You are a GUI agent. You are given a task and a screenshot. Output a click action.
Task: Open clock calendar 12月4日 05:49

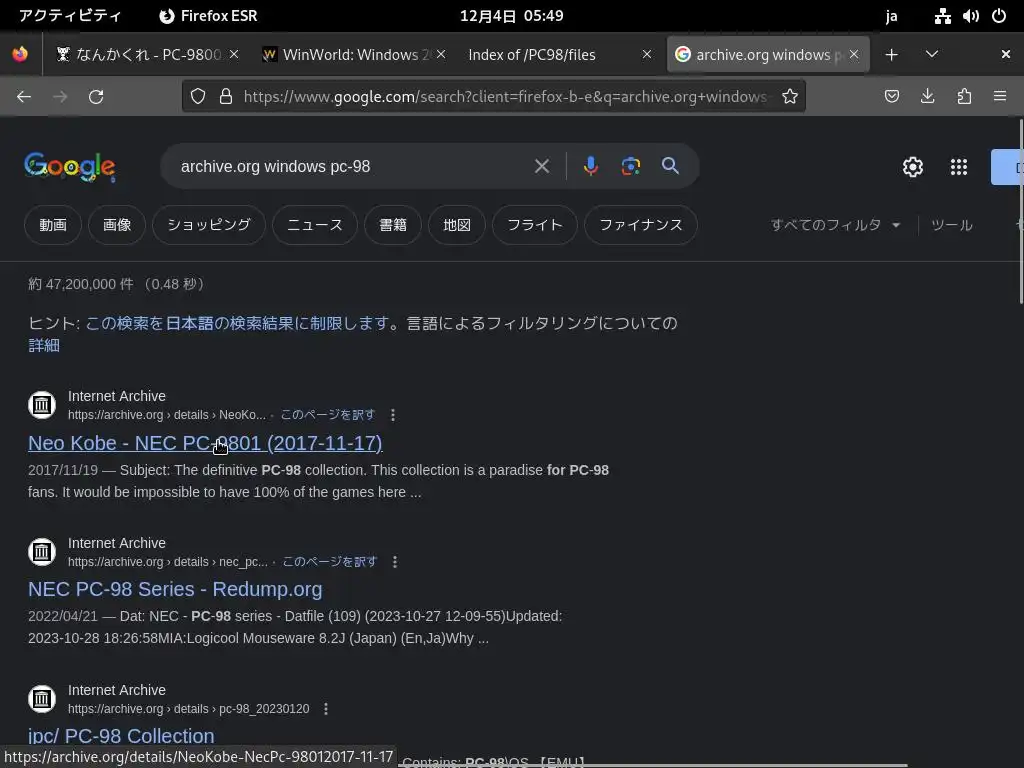click(x=511, y=16)
